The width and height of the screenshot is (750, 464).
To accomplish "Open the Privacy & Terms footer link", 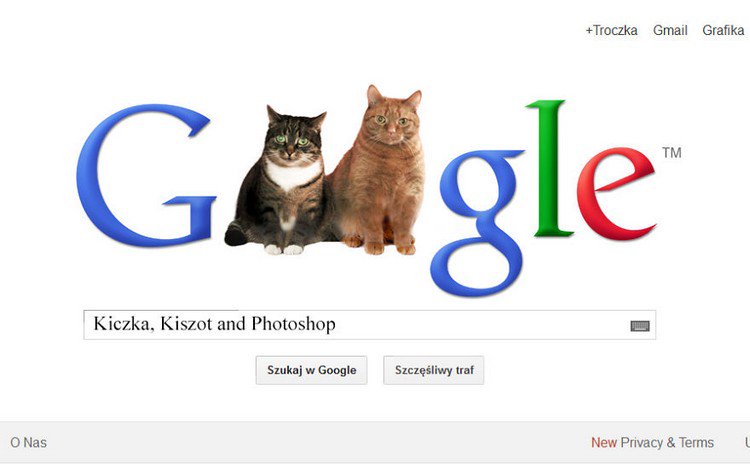I will pyautogui.click(x=667, y=442).
